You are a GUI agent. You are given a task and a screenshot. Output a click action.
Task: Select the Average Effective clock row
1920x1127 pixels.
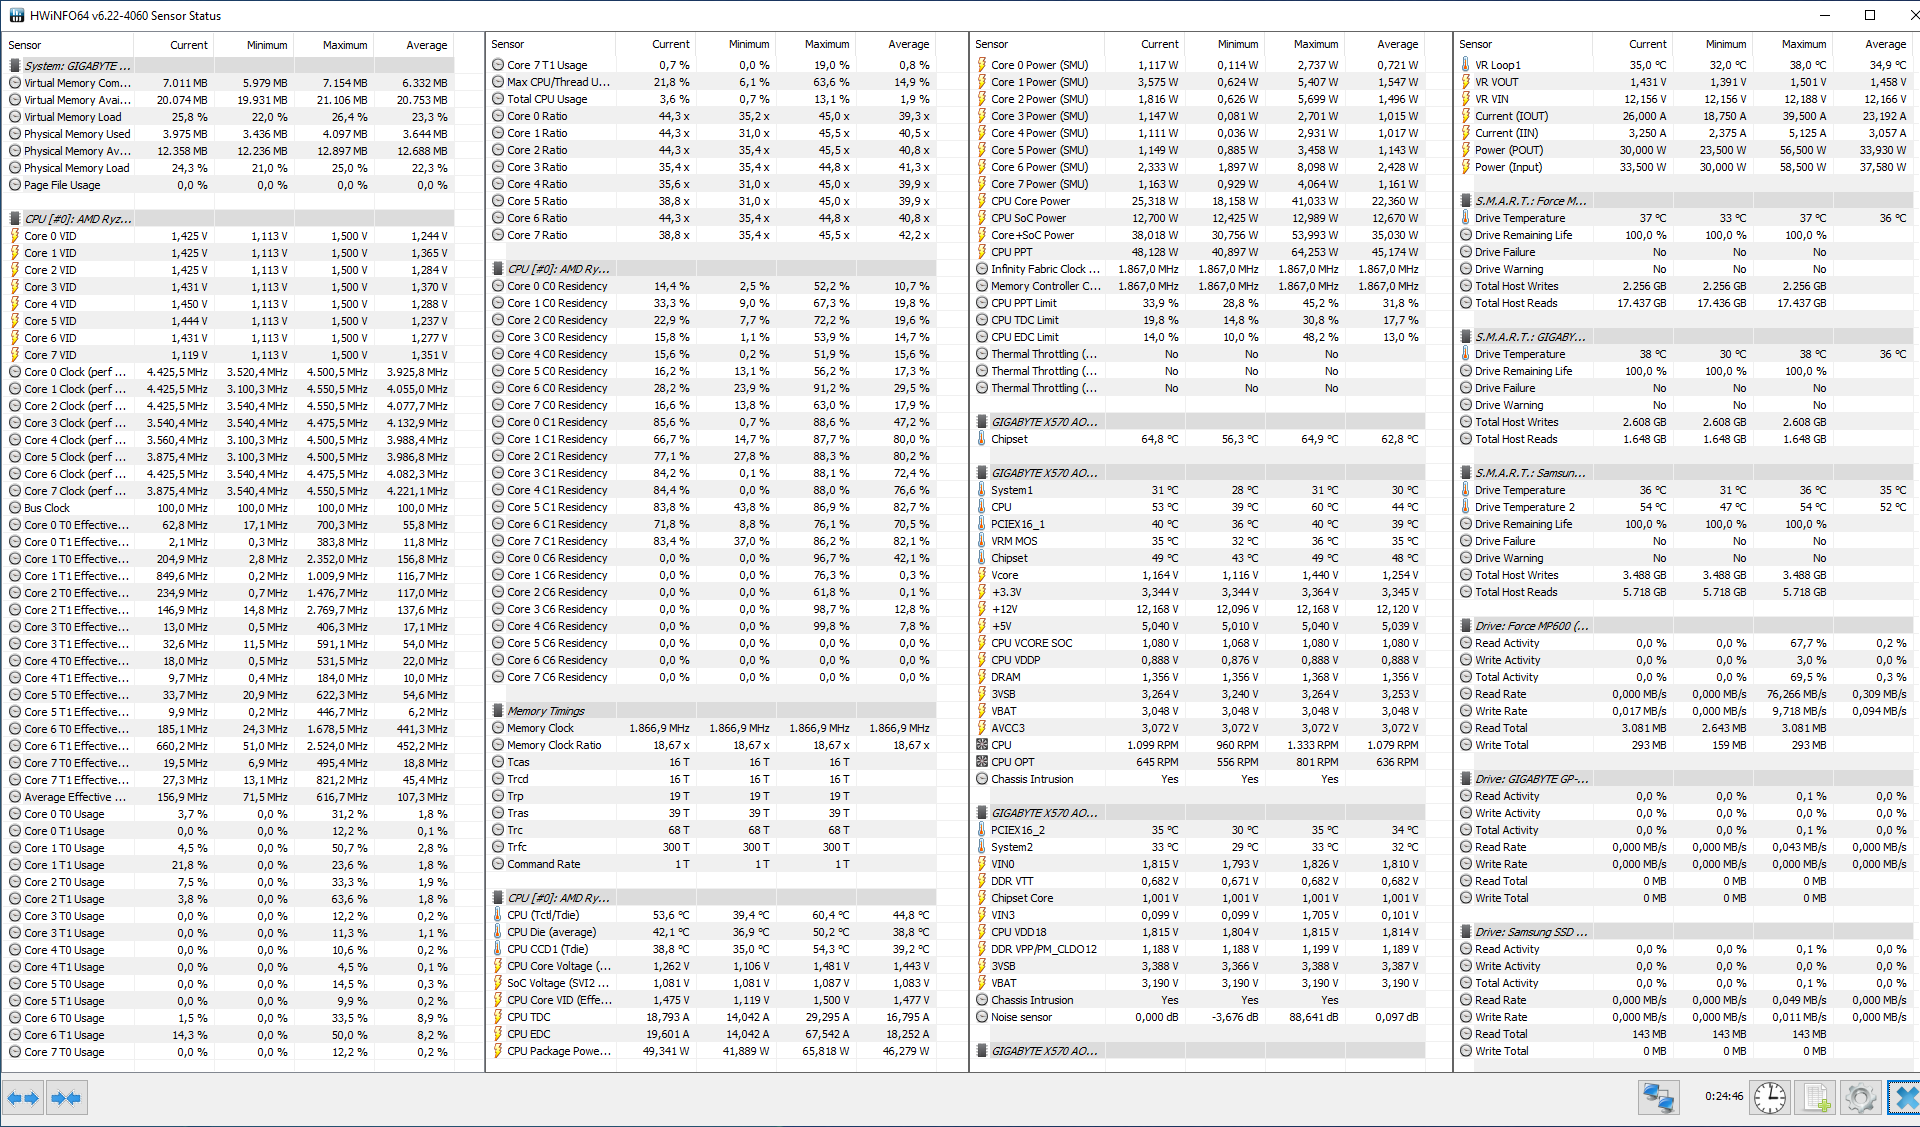(230, 797)
